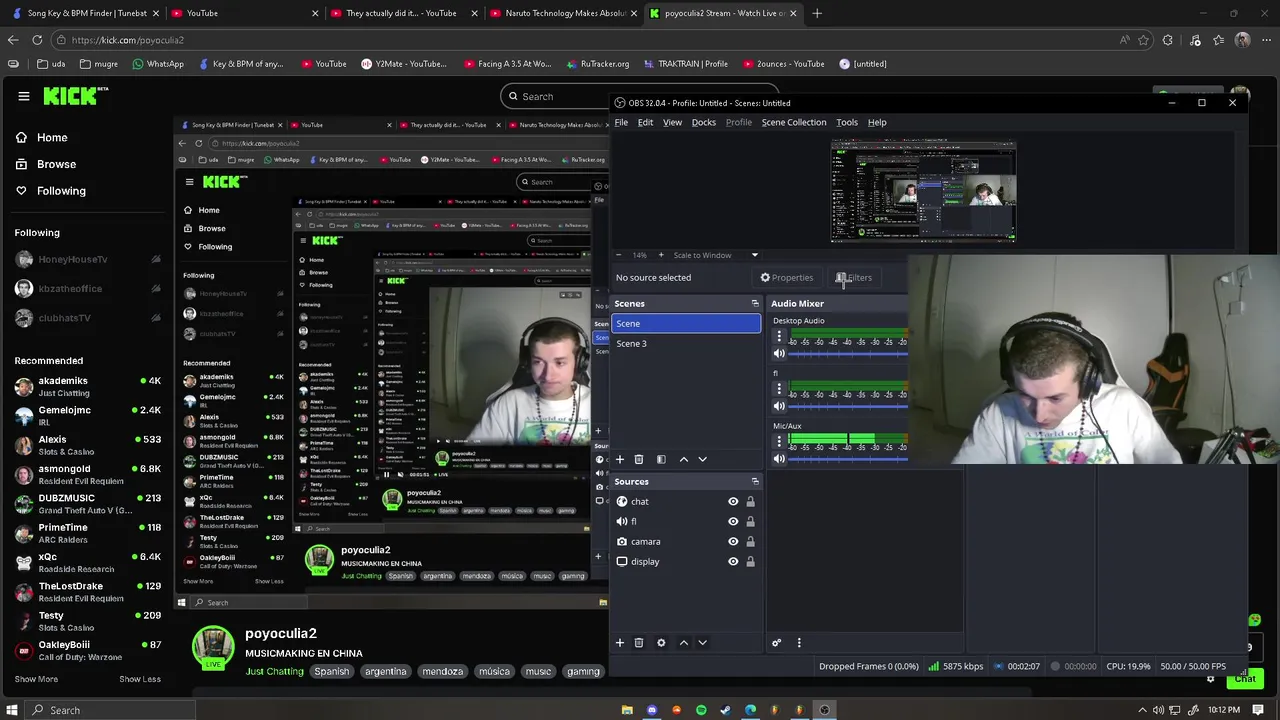The width and height of the screenshot is (1280, 720).
Task: Click Filters button in OBS
Action: [x=854, y=278]
